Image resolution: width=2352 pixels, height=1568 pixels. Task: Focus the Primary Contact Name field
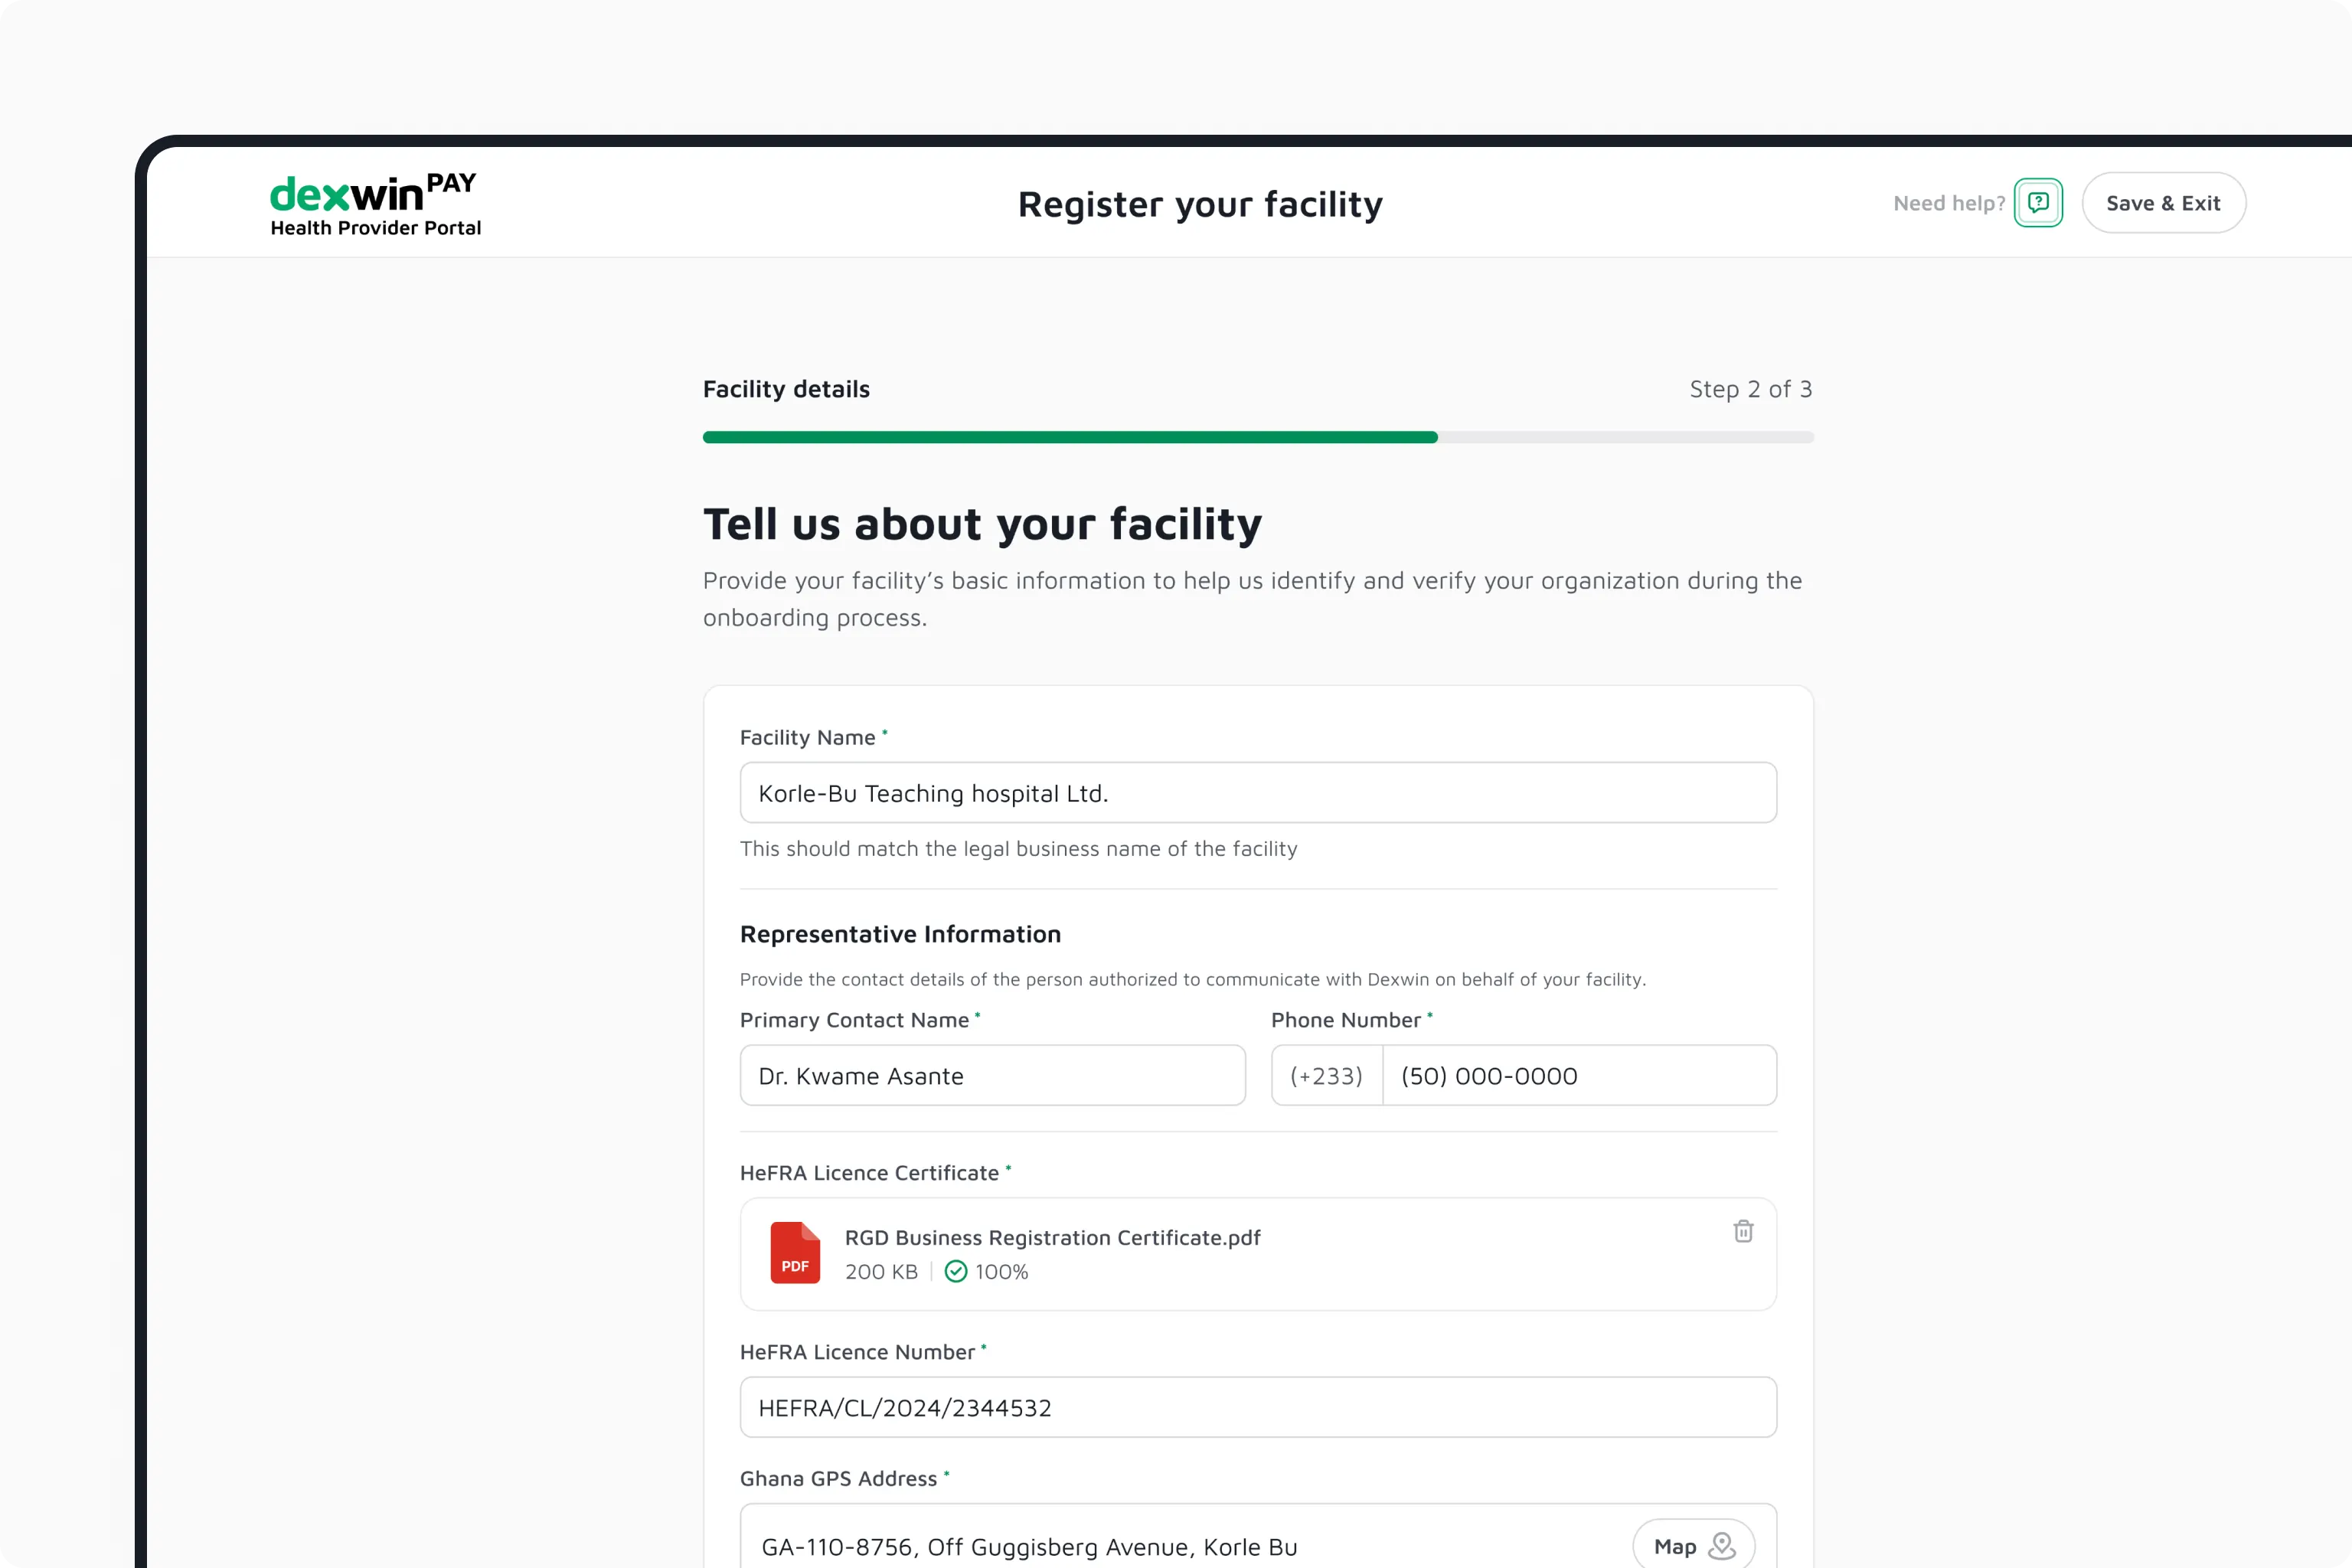(992, 1075)
